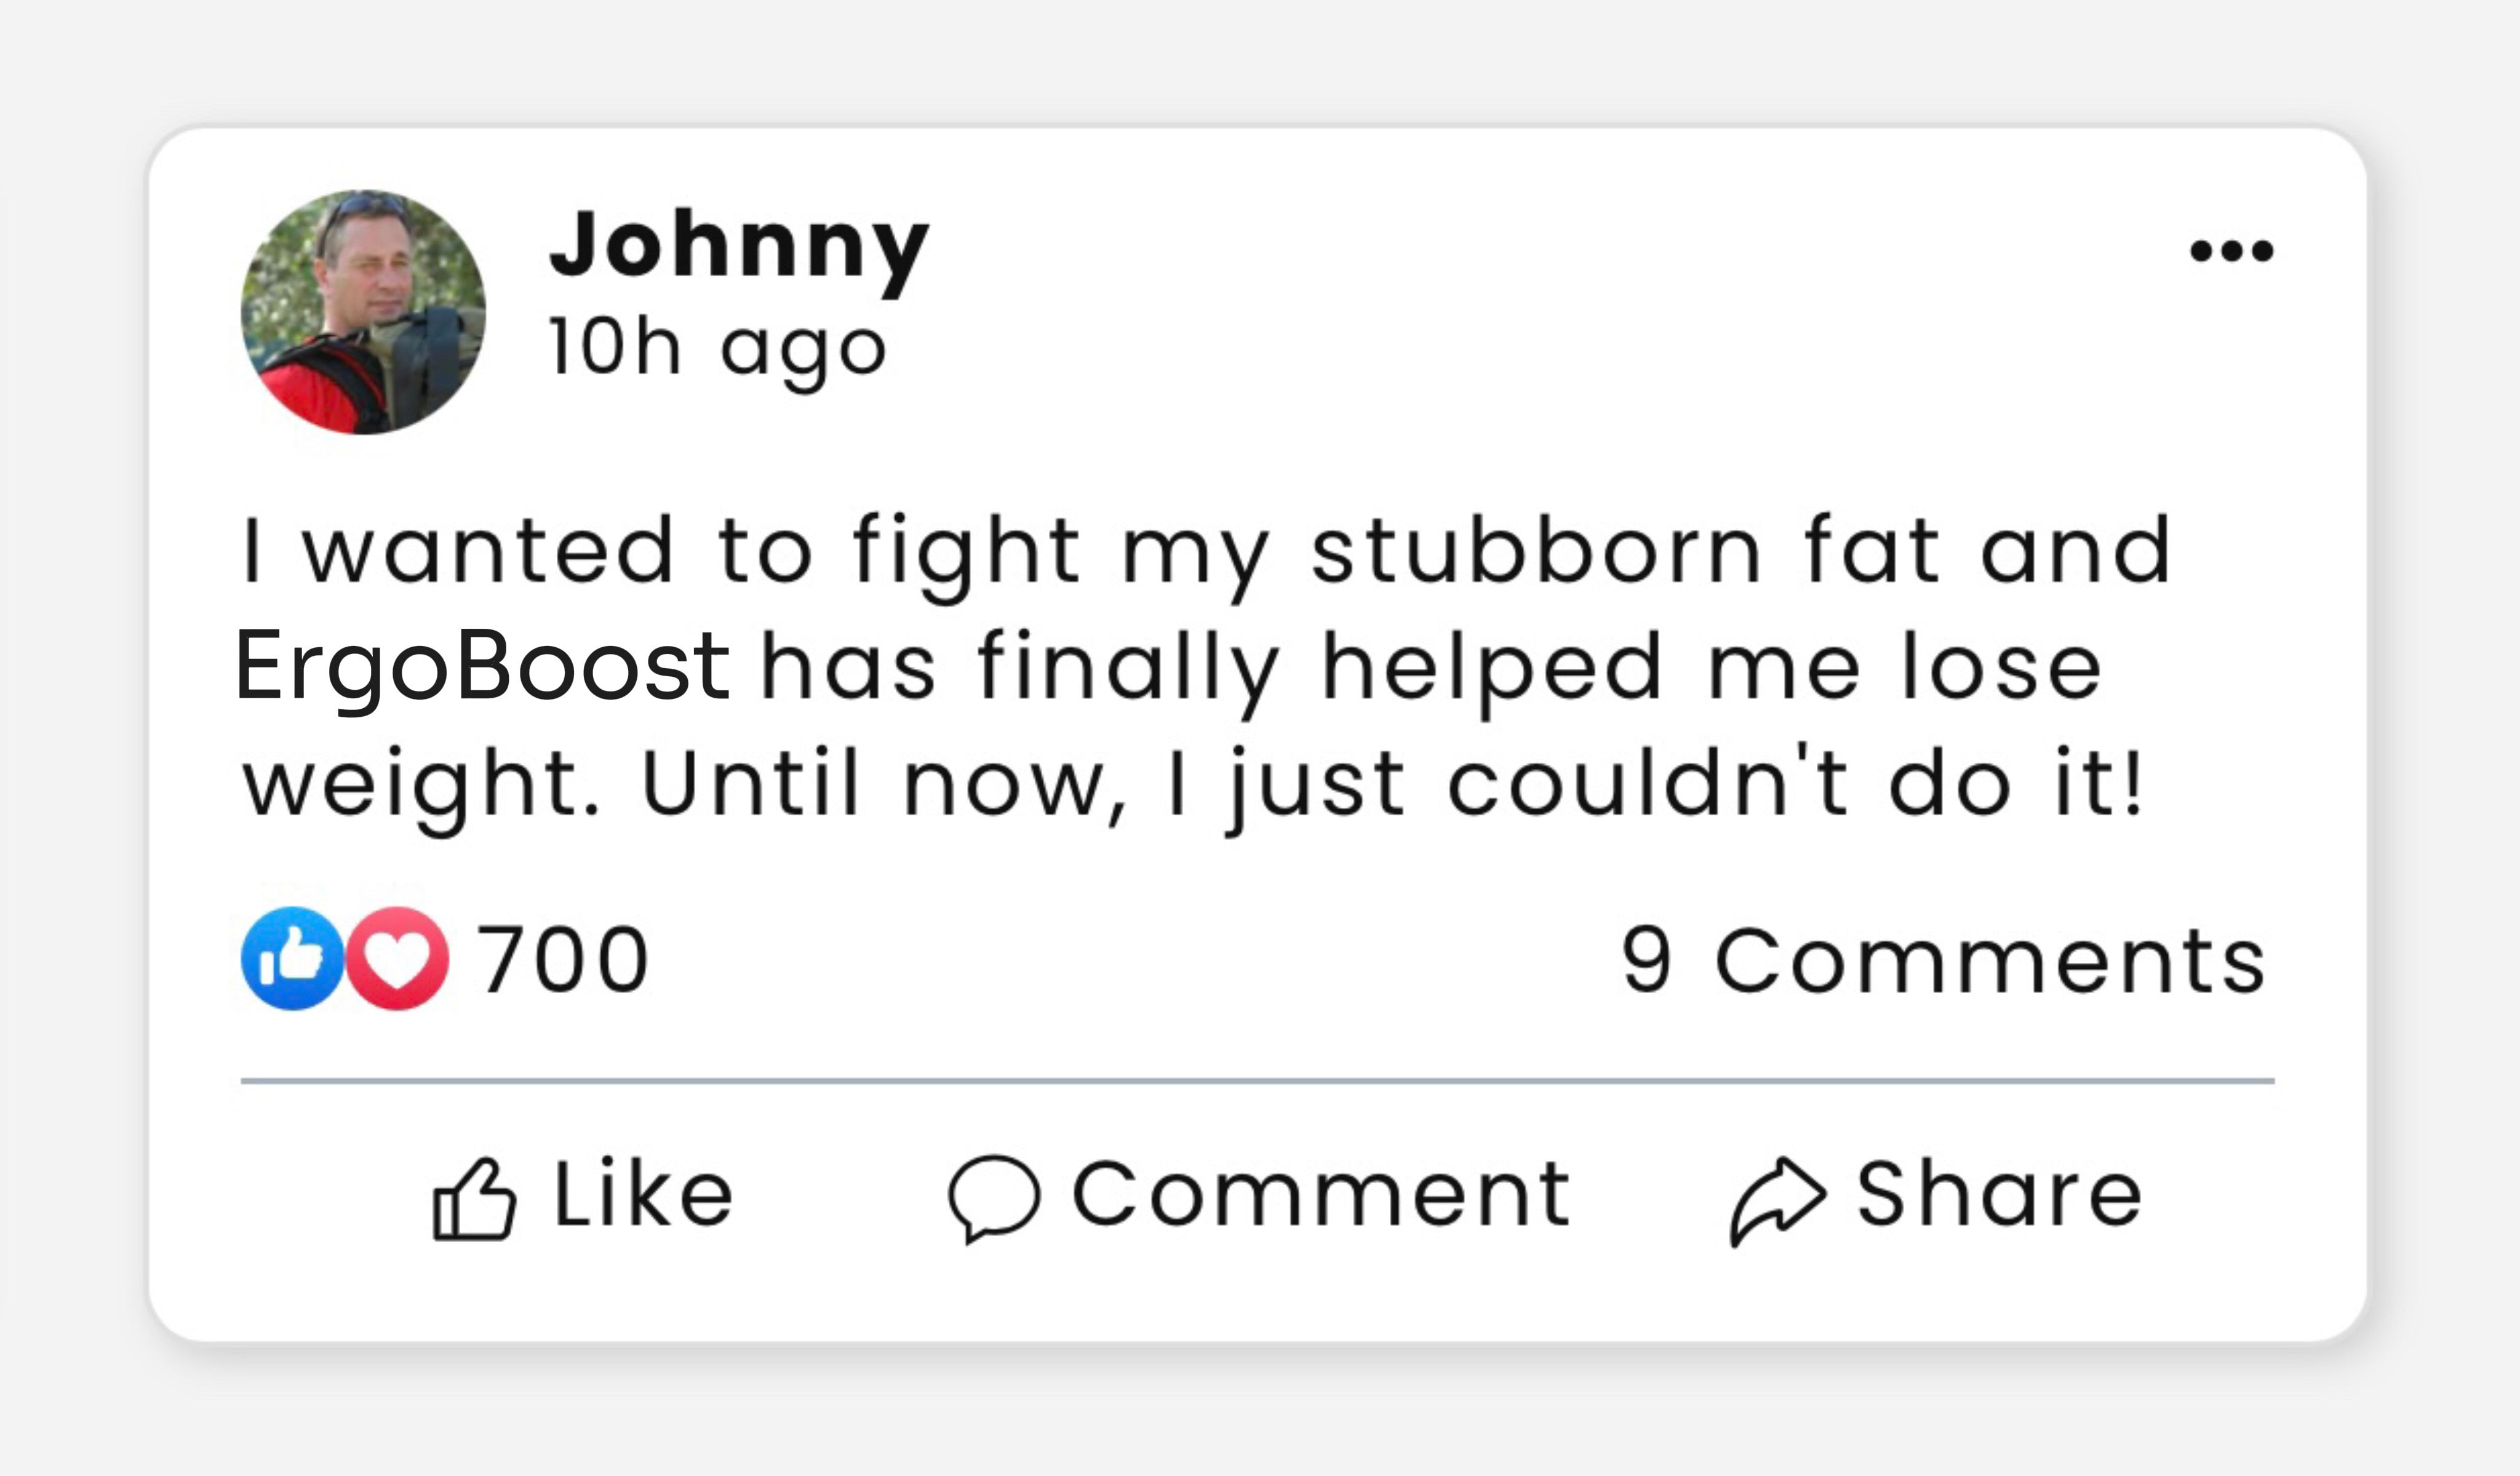Open the Johnny profile name link

coord(739,245)
